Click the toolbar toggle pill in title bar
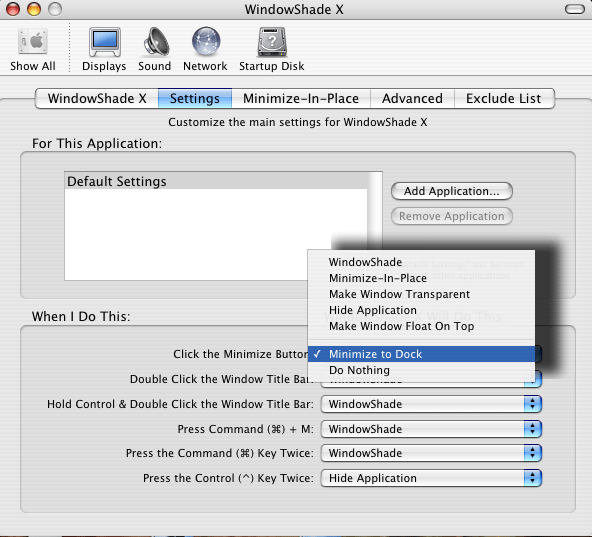Screen dimensions: 592x537 (575, 9)
